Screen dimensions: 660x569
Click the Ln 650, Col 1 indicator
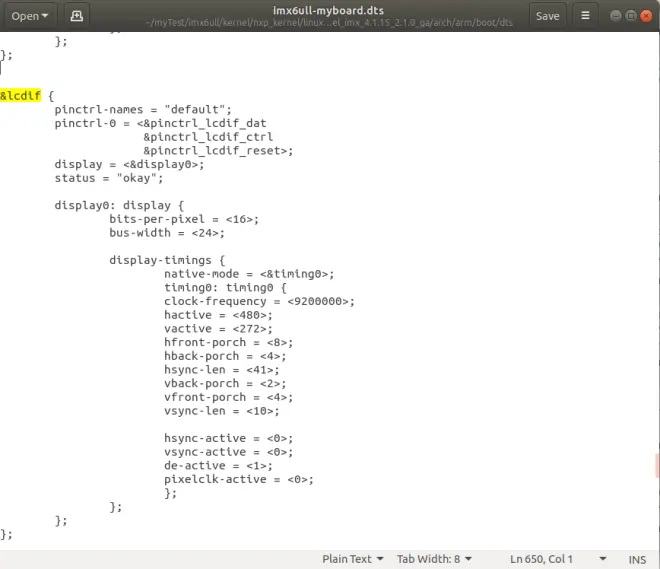pos(541,559)
